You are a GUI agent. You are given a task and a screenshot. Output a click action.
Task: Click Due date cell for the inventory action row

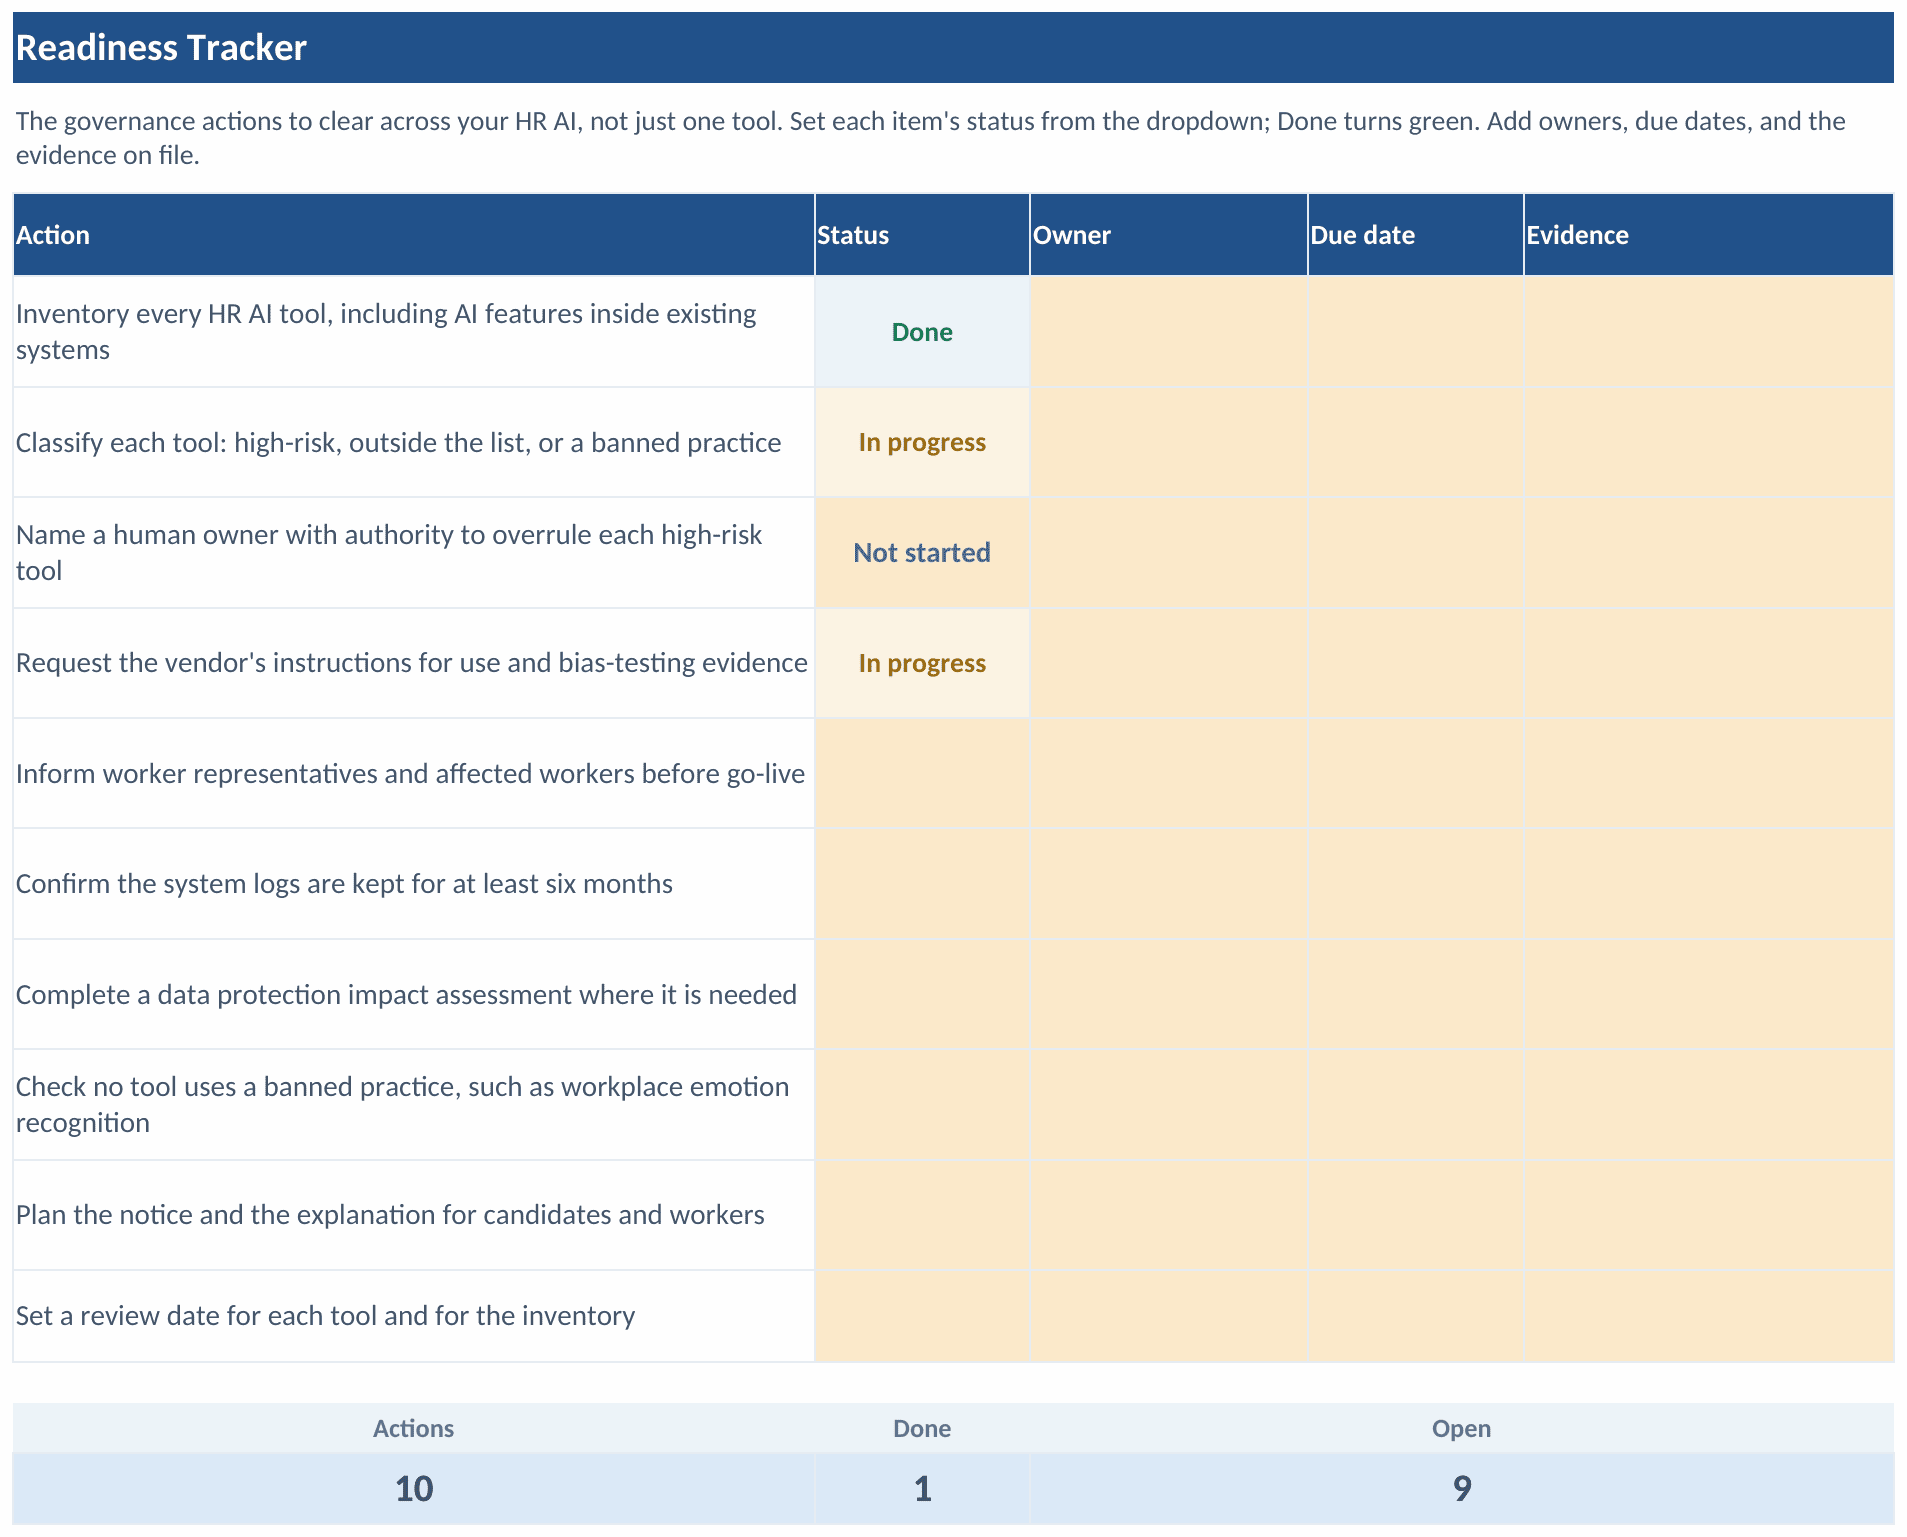coord(1416,332)
